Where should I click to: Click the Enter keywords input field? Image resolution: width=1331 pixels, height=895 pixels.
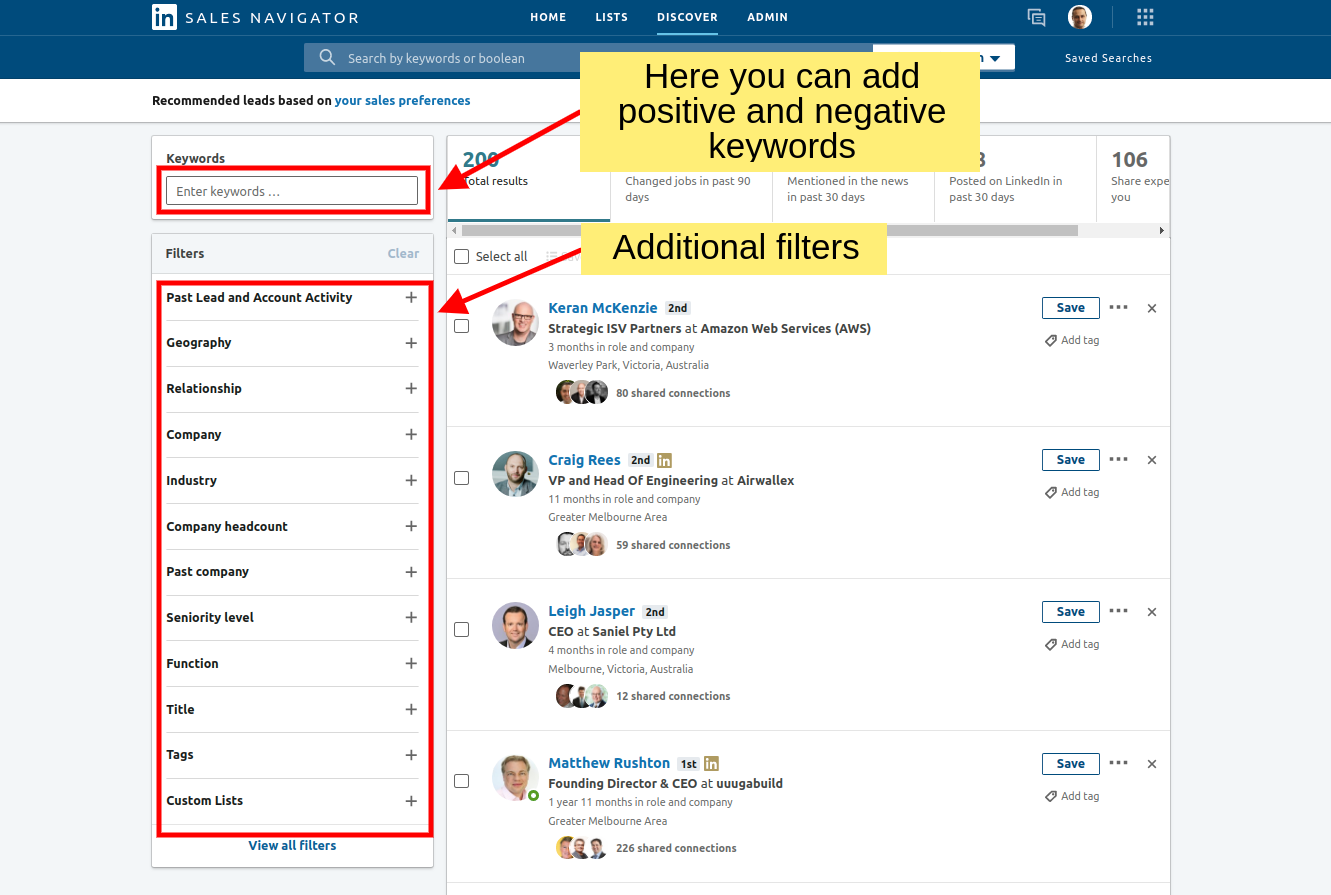pos(292,191)
